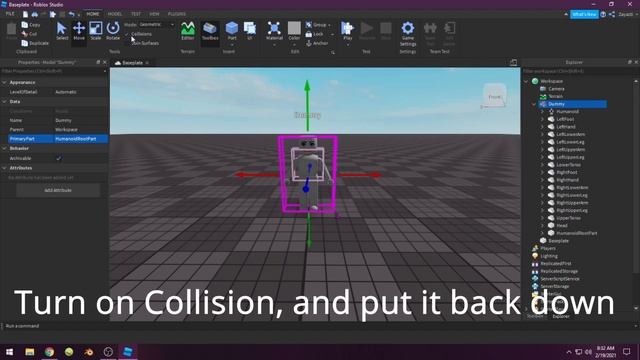This screenshot has height=360, width=640.
Task: Activate the Move tool
Action: [x=79, y=31]
